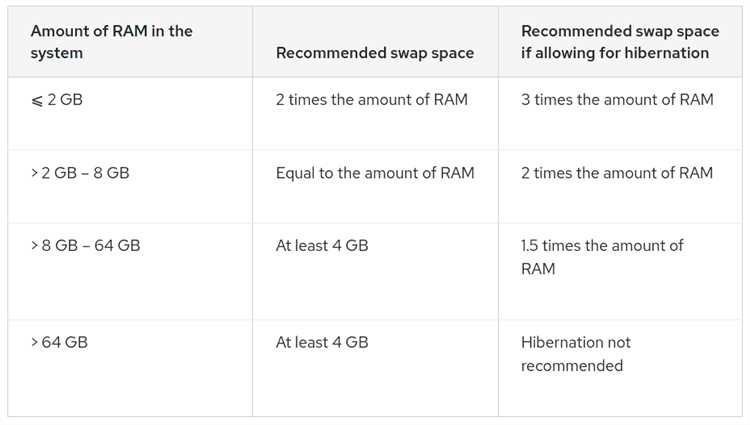The image size is (750, 425).
Task: Click the '⩽' symbol in first row
Action: (x=37, y=100)
